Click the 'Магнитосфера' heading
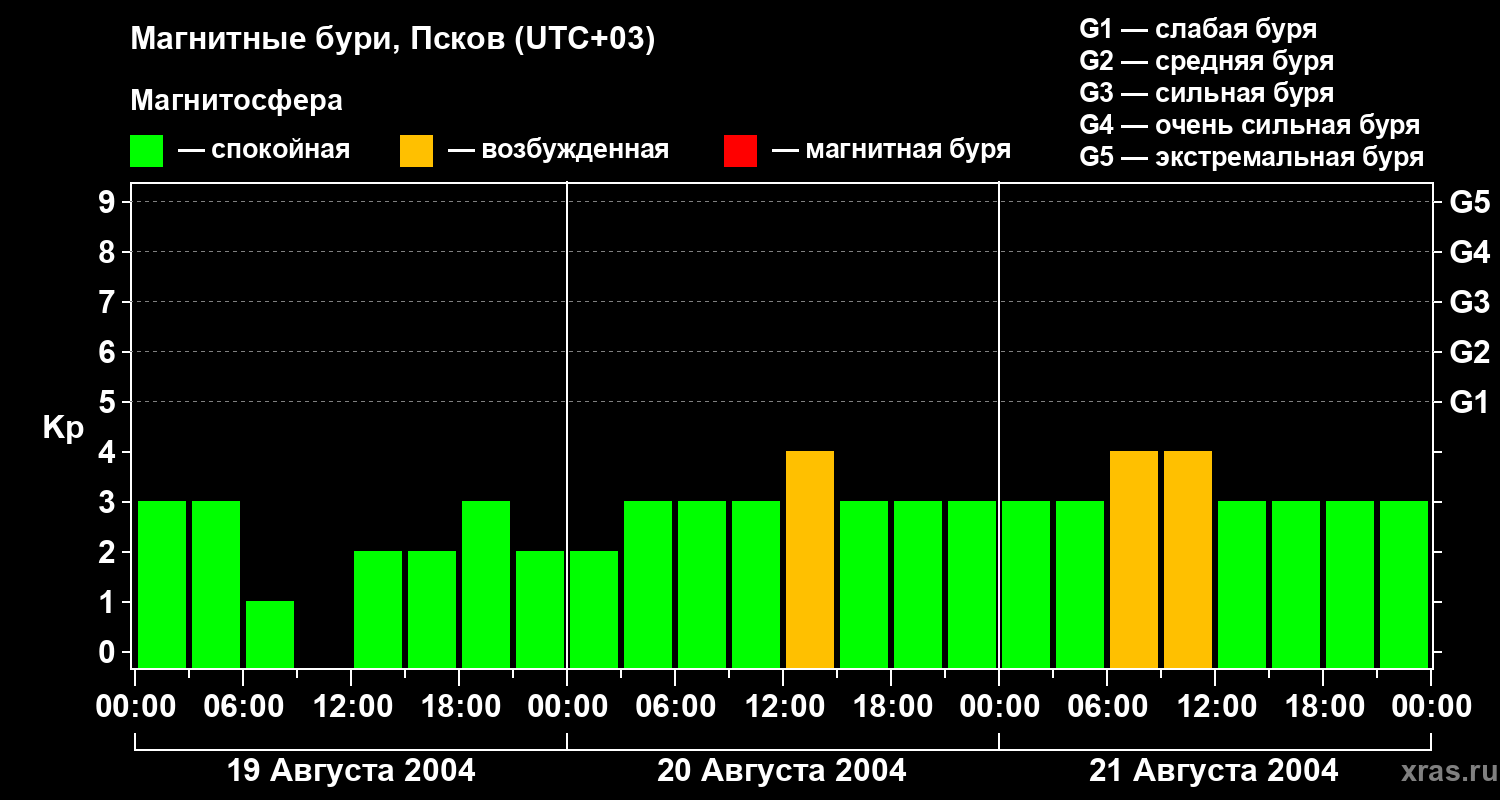This screenshot has height=800, width=1500. [237, 101]
